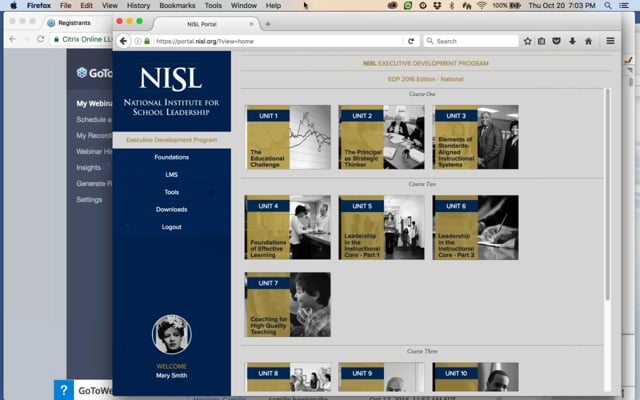Reload page in background GoToWebinar window
This screenshot has width=640, height=400.
40,39
